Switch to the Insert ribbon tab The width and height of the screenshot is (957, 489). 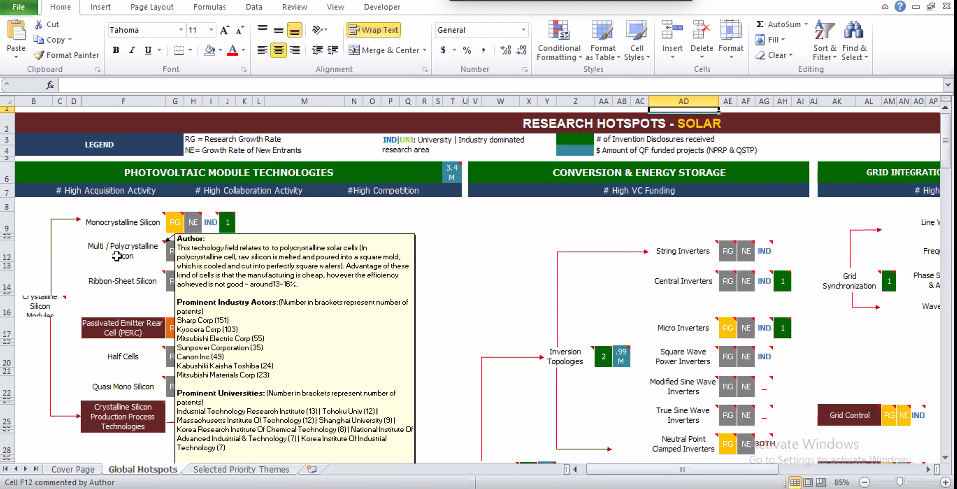point(100,7)
